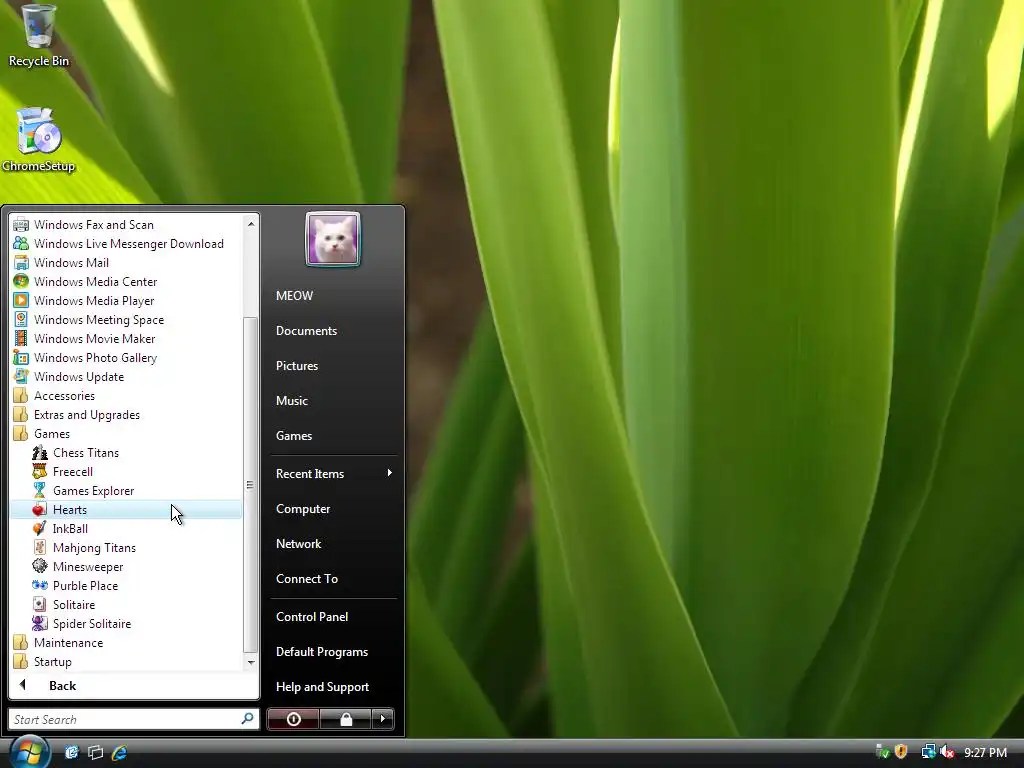Open Default Programs from the Start menu
The height and width of the screenshot is (768, 1024).
point(322,652)
